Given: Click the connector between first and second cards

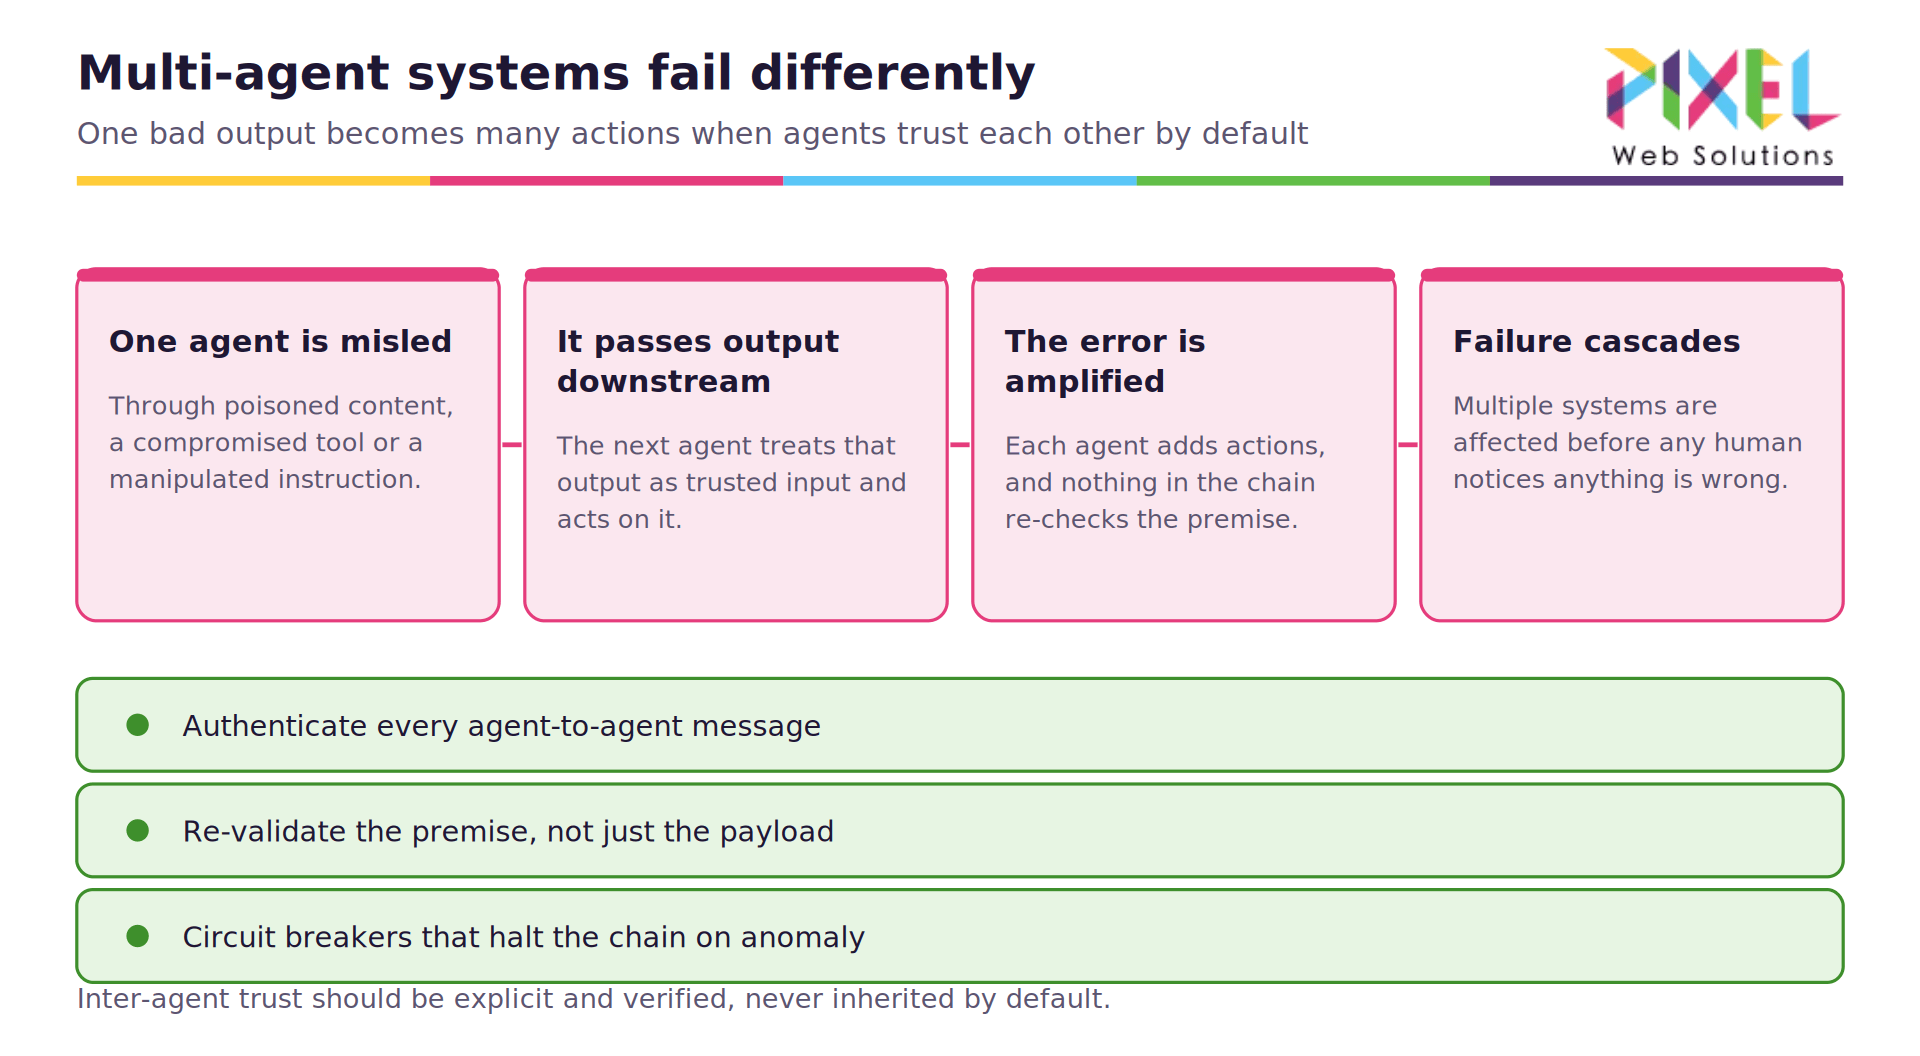Looking at the screenshot, I should coord(512,445).
